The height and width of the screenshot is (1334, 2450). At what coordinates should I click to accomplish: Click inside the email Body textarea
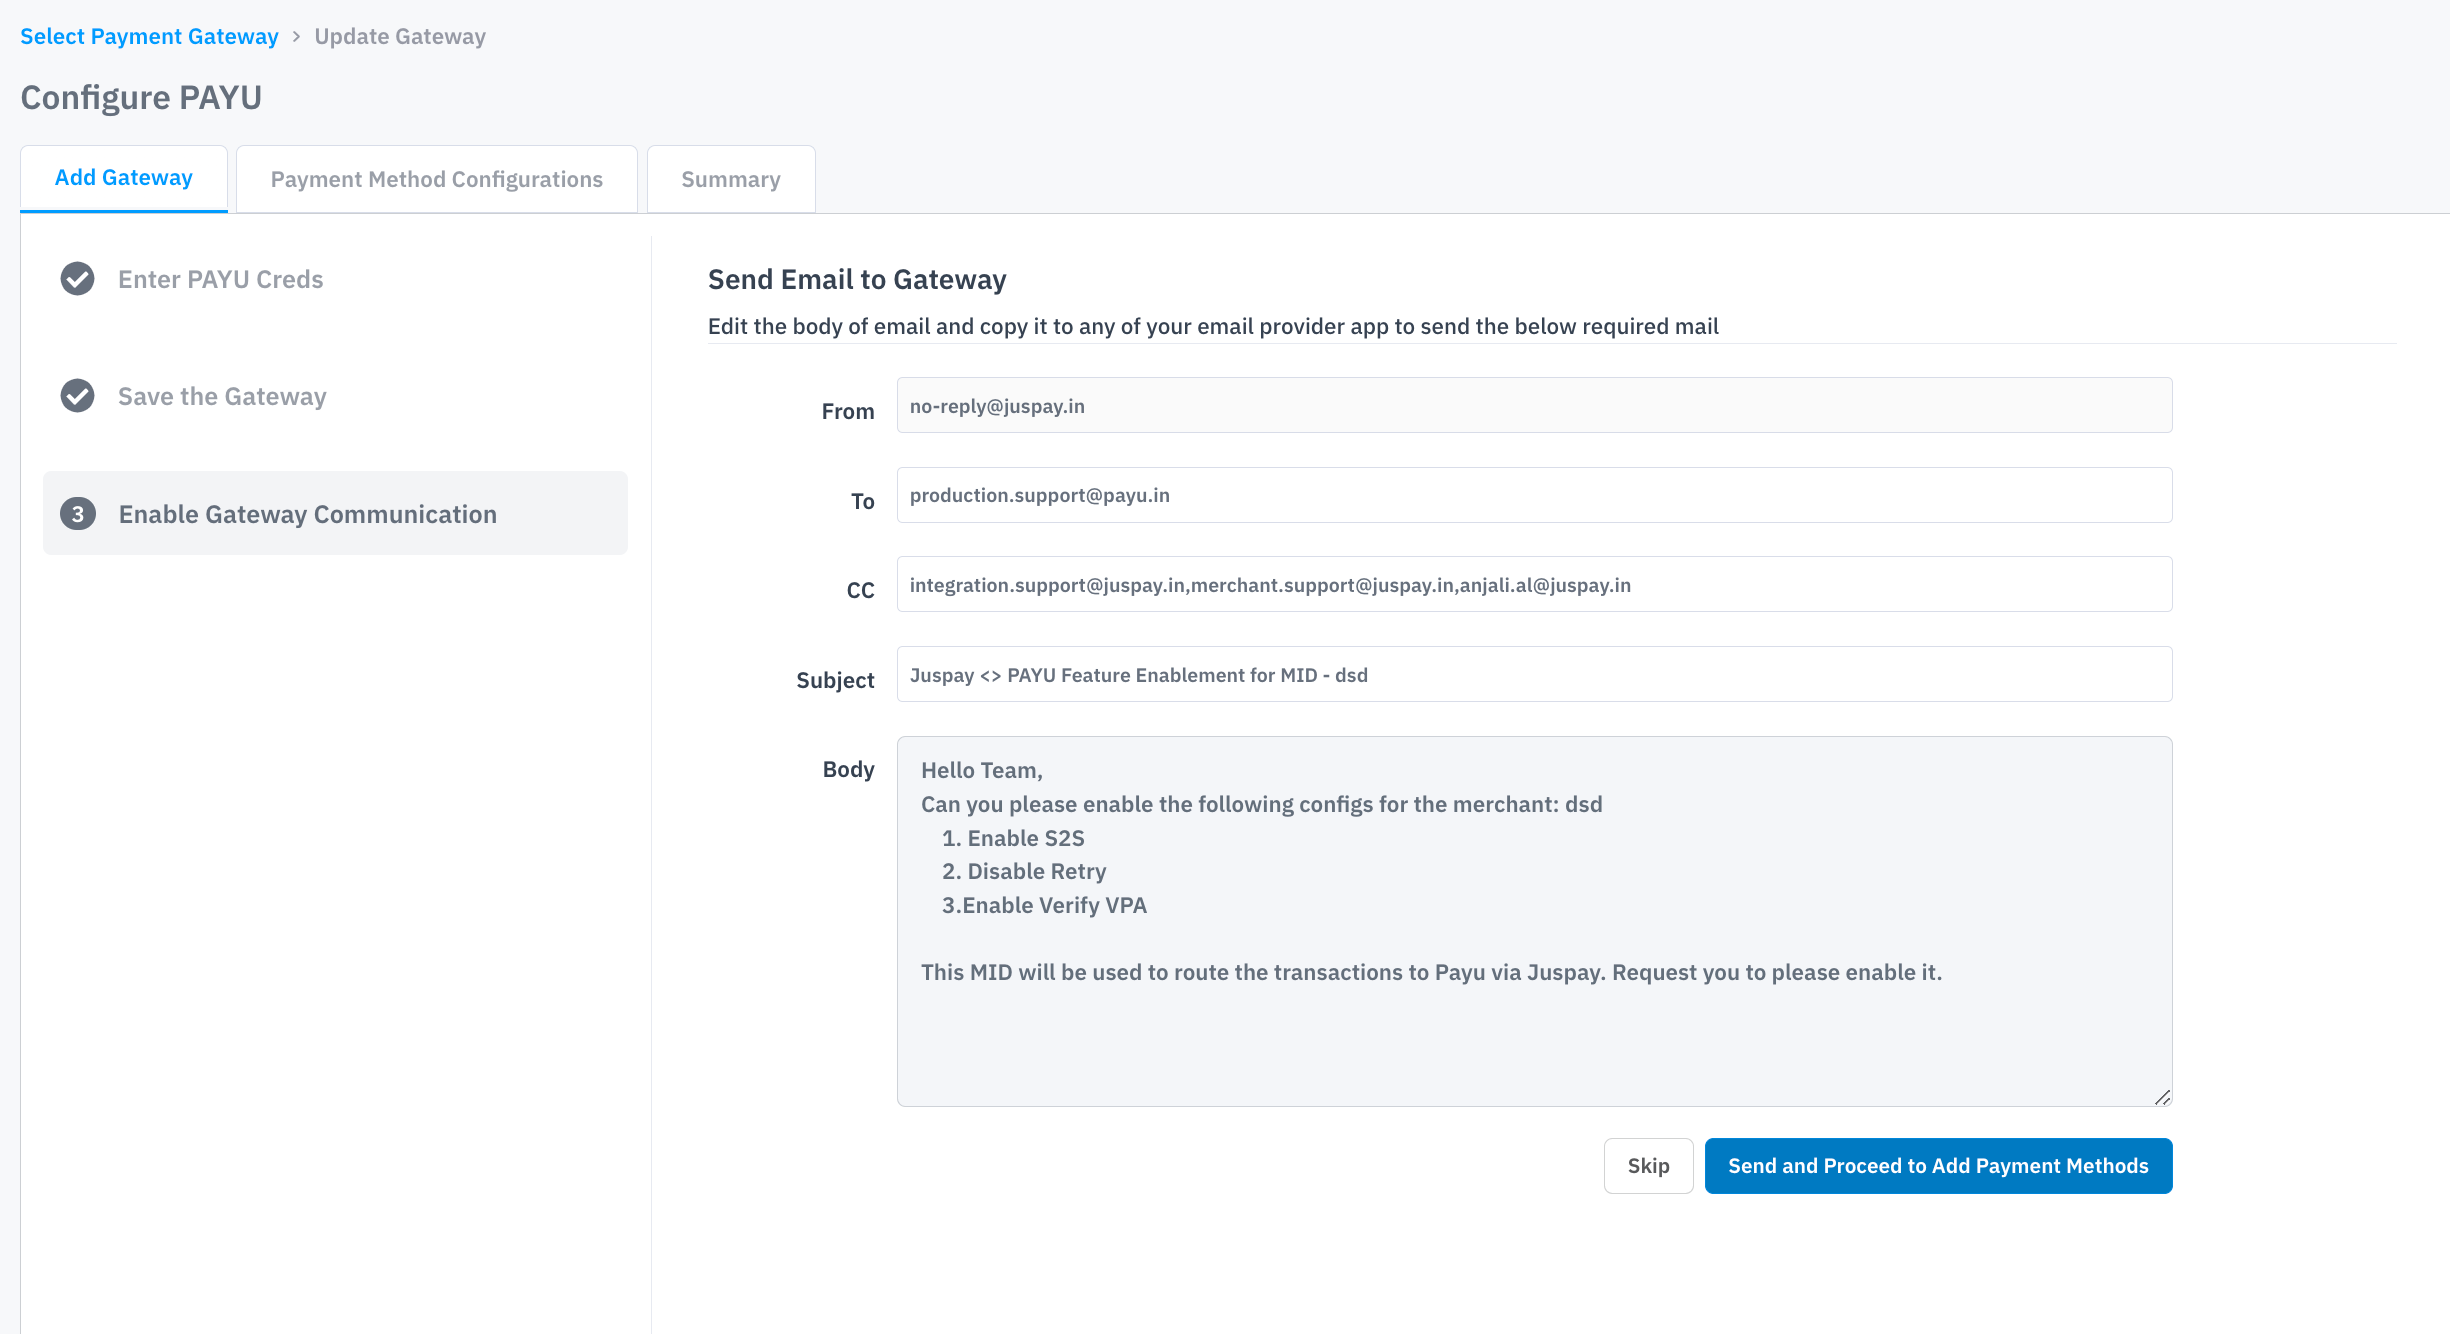[x=1534, y=1030]
